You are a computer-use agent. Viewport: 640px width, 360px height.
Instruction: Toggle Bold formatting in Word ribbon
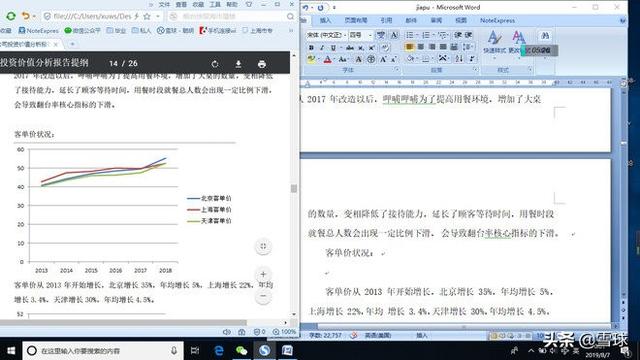tap(311, 48)
